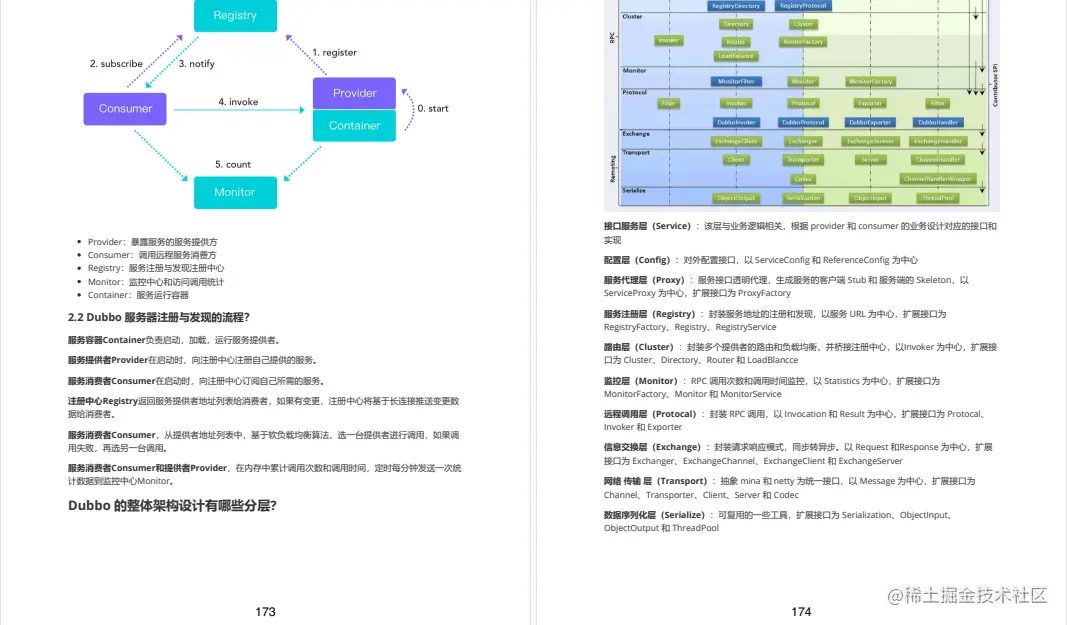Click the green ExchangeHandler box

click(x=938, y=141)
